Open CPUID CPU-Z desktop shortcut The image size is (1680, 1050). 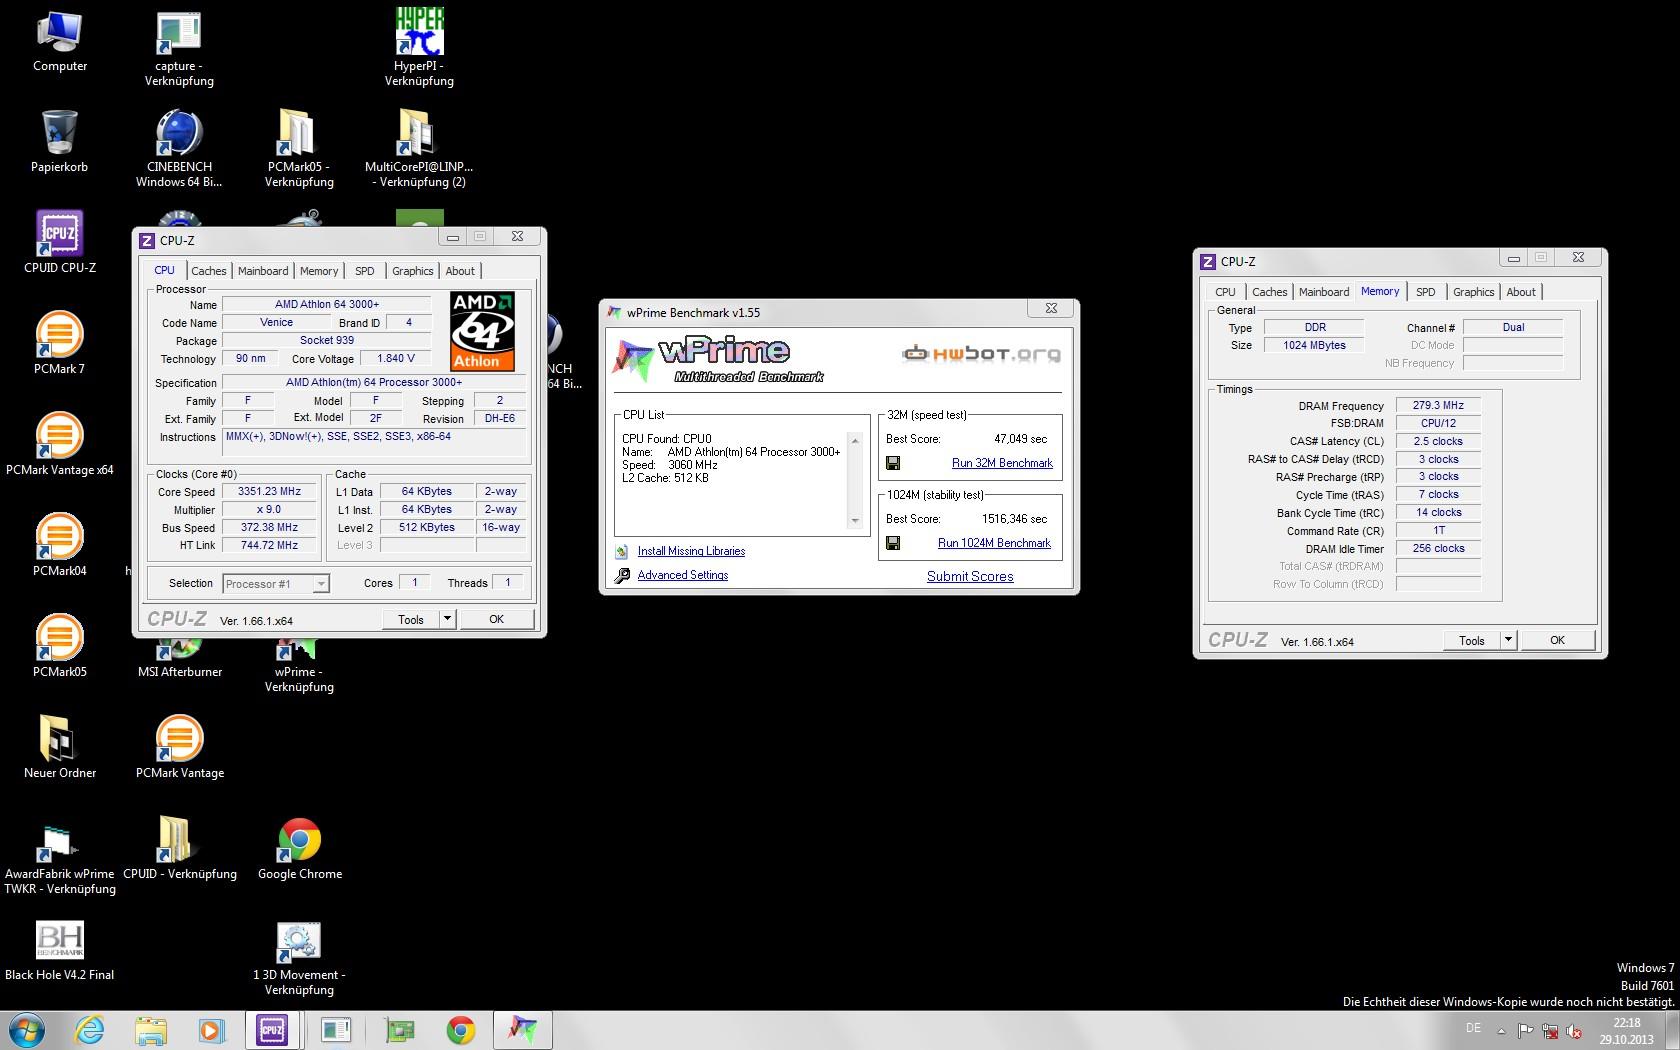[x=60, y=242]
